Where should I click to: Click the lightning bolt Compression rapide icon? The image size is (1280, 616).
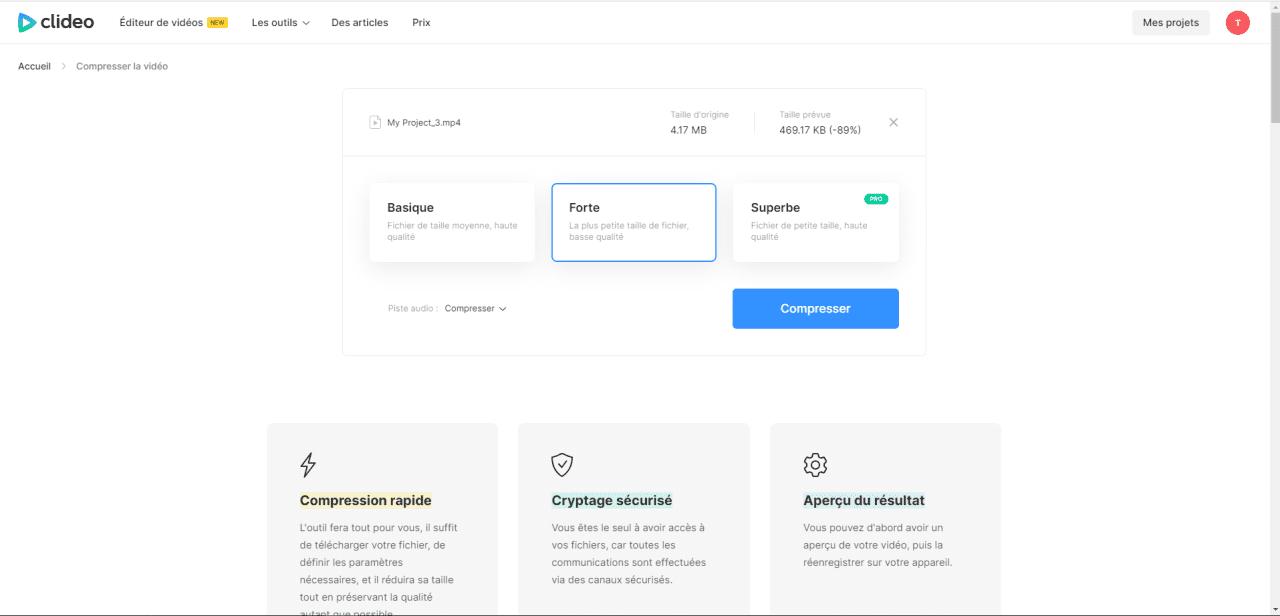coord(308,465)
